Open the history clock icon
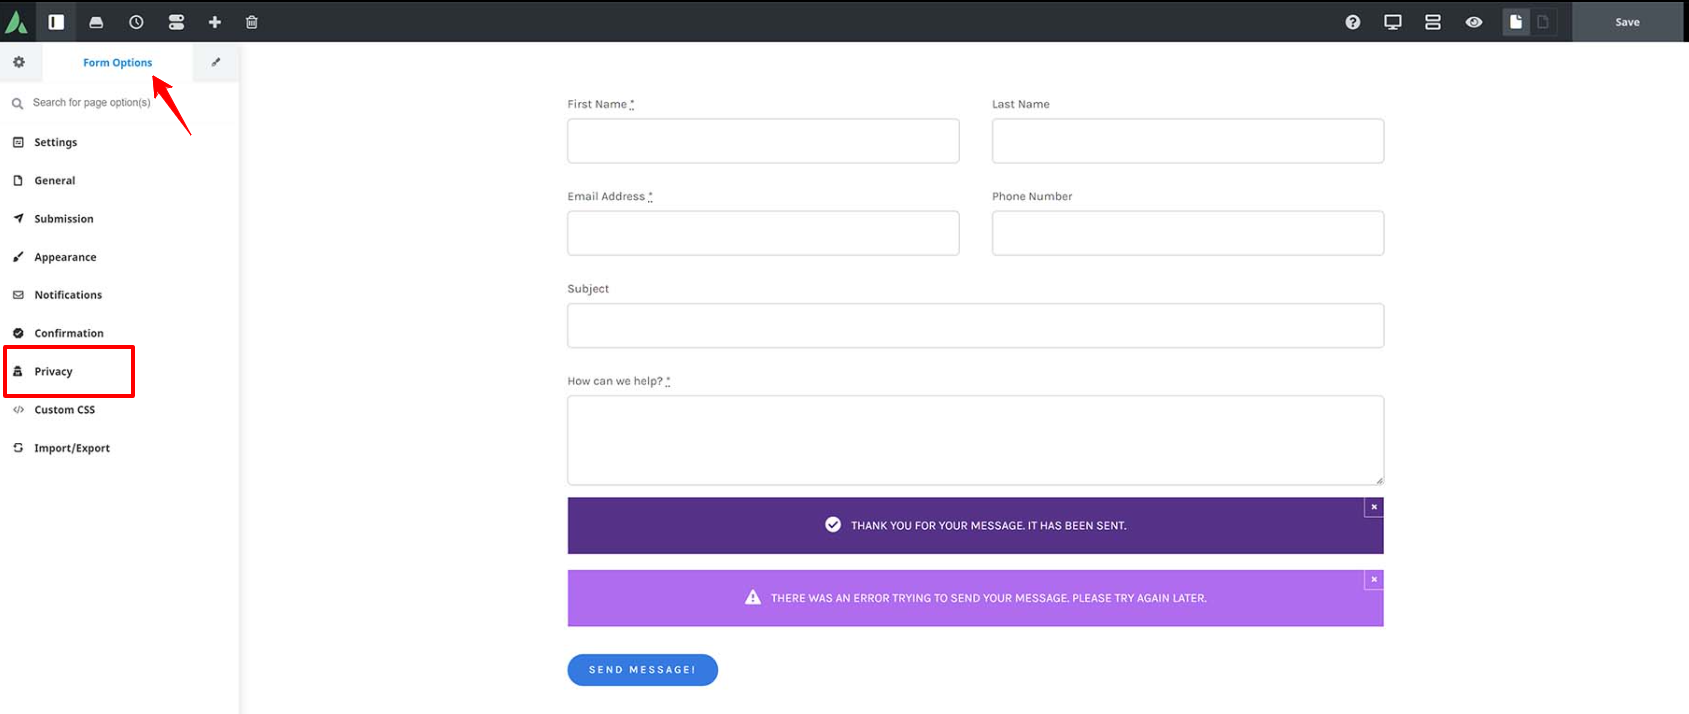Viewport: 1689px width, 714px height. [x=136, y=22]
